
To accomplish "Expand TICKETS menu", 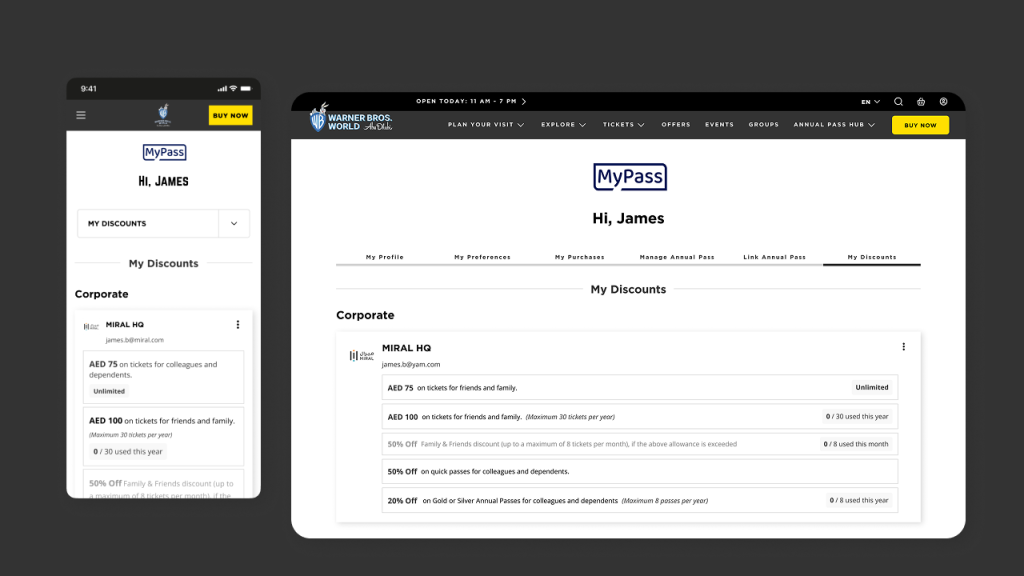I will [x=624, y=125].
